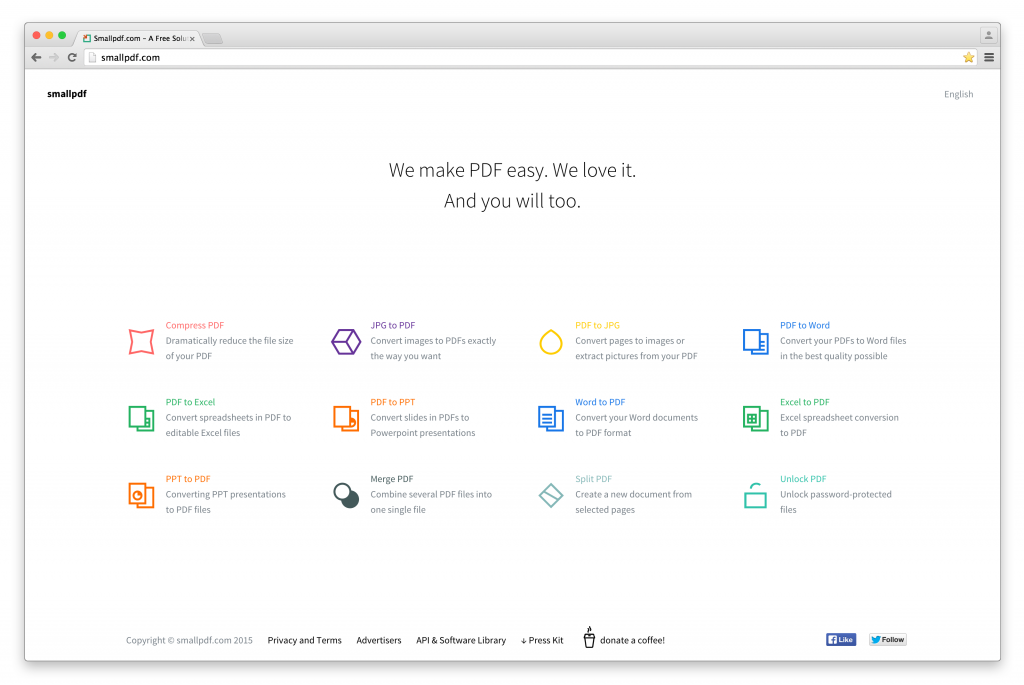Image resolution: width=1024 pixels, height=685 pixels.
Task: Bookmark the page with the star icon
Action: [968, 57]
